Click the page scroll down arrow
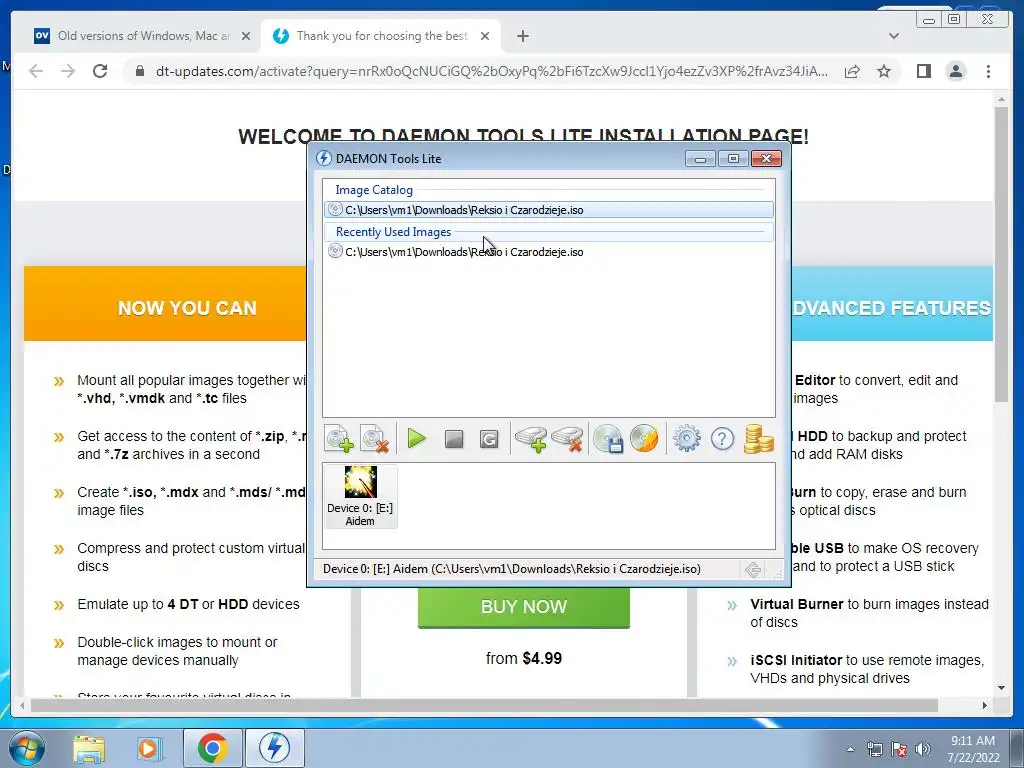1024x768 pixels. 1001,688
